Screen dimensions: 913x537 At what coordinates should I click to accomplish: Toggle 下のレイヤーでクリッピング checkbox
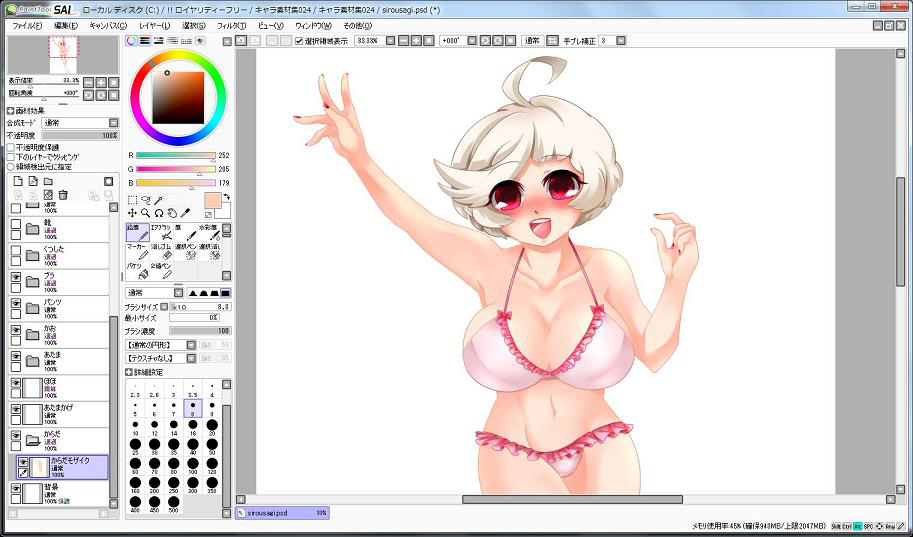point(11,157)
